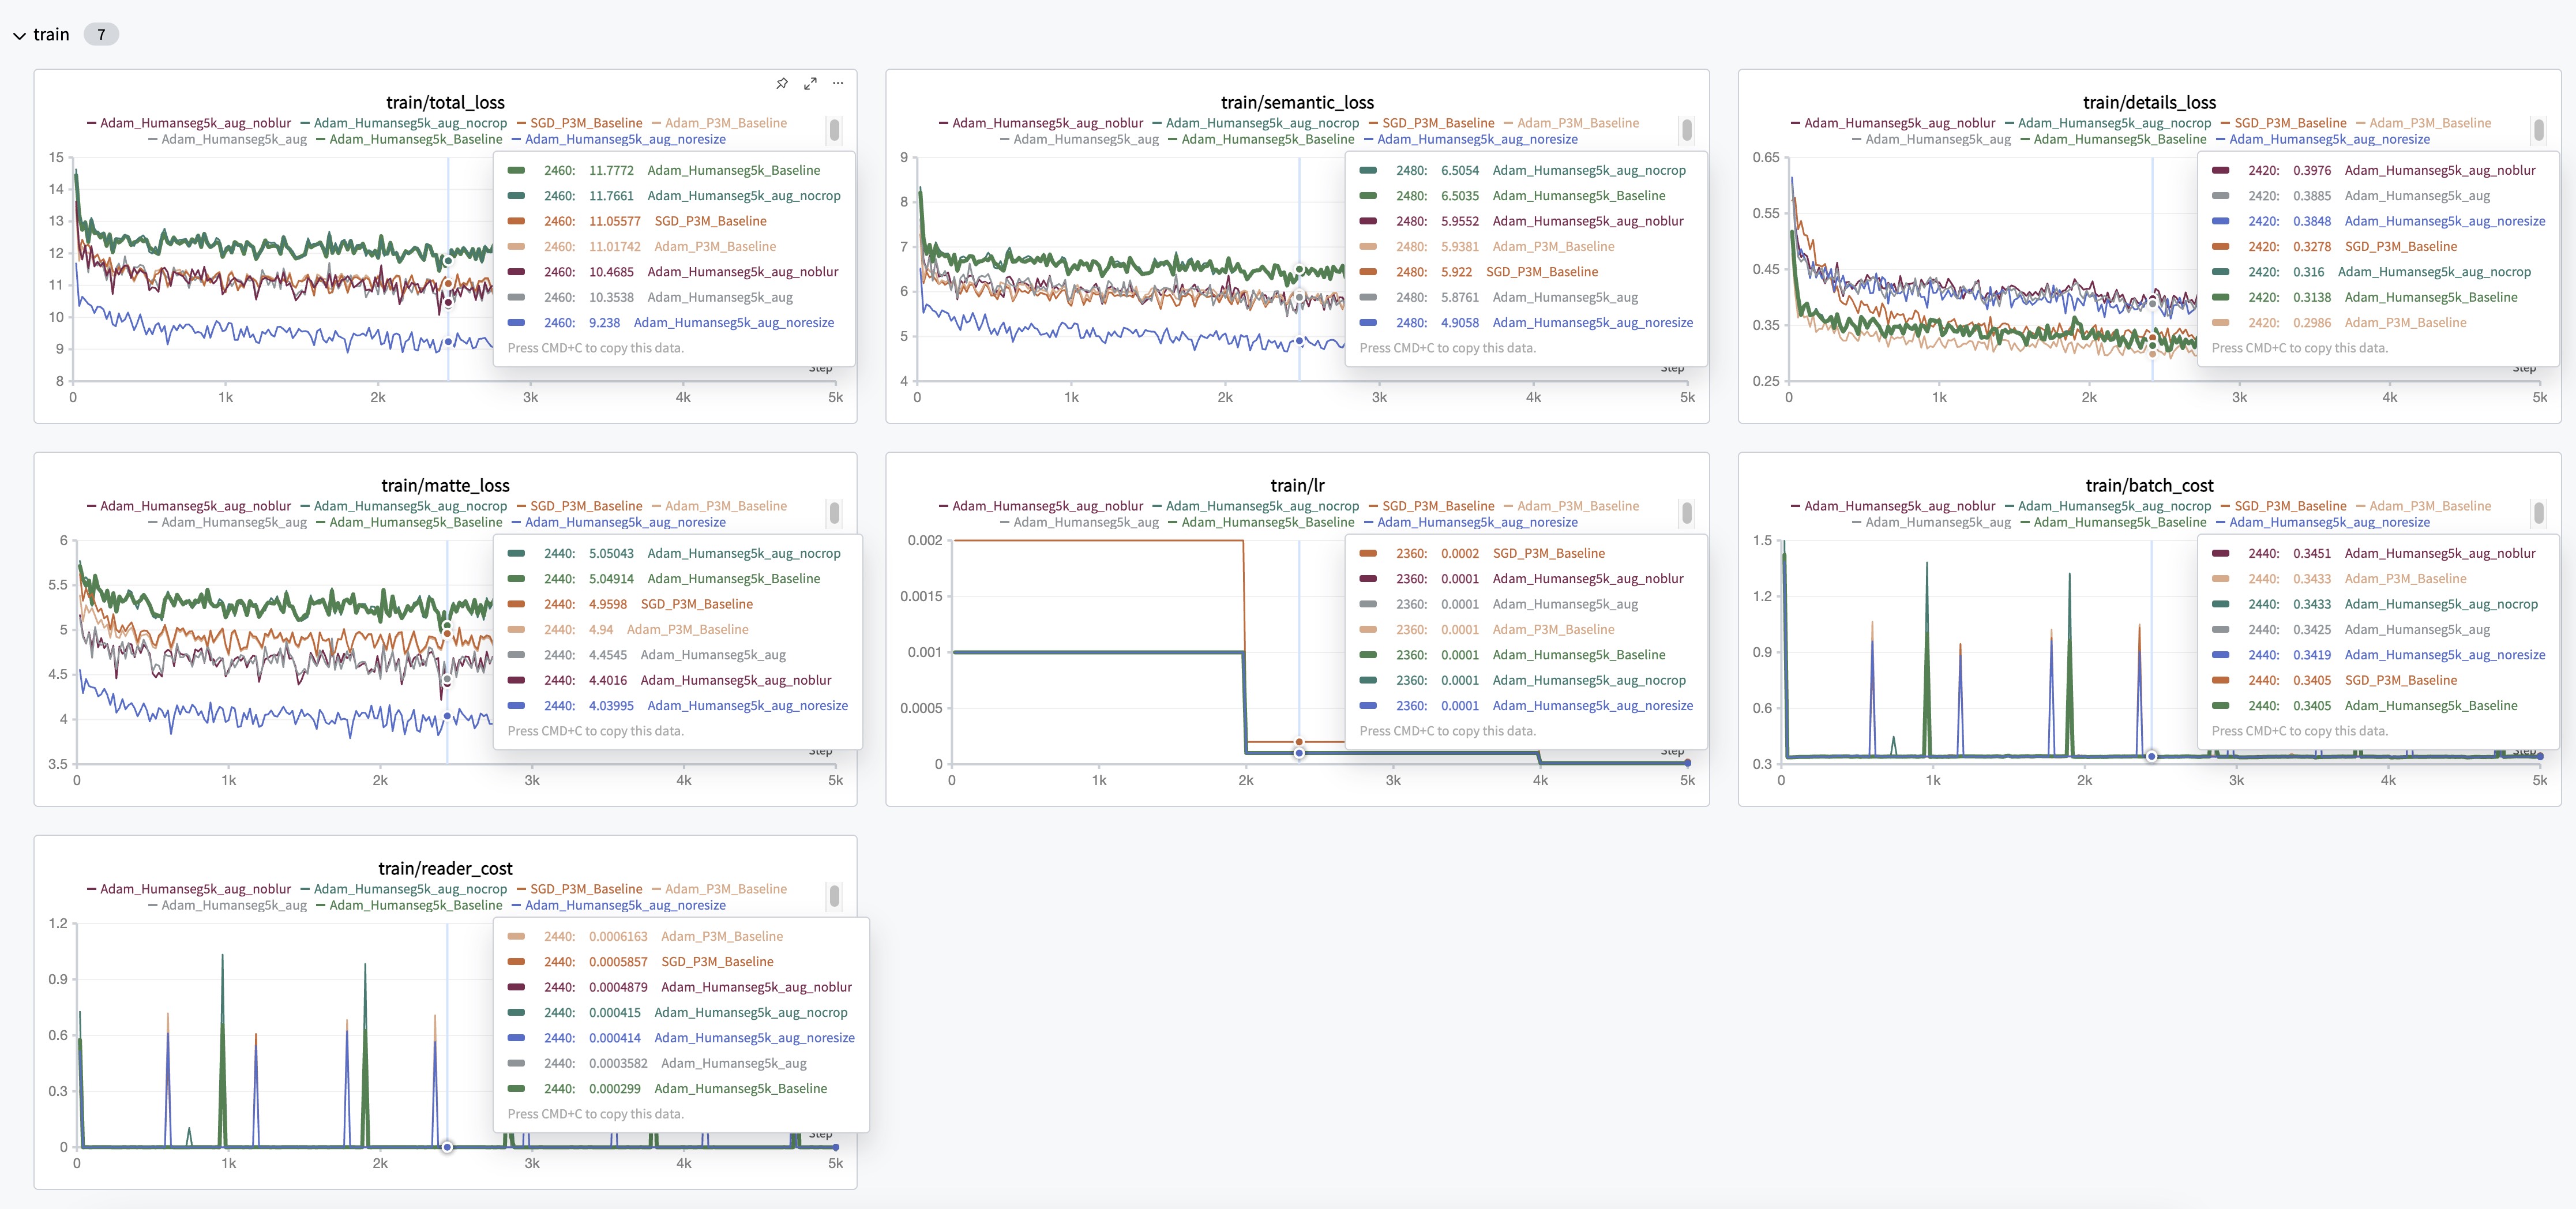2576x1209 pixels.
Task: Click the train section title
Action: coord(51,34)
